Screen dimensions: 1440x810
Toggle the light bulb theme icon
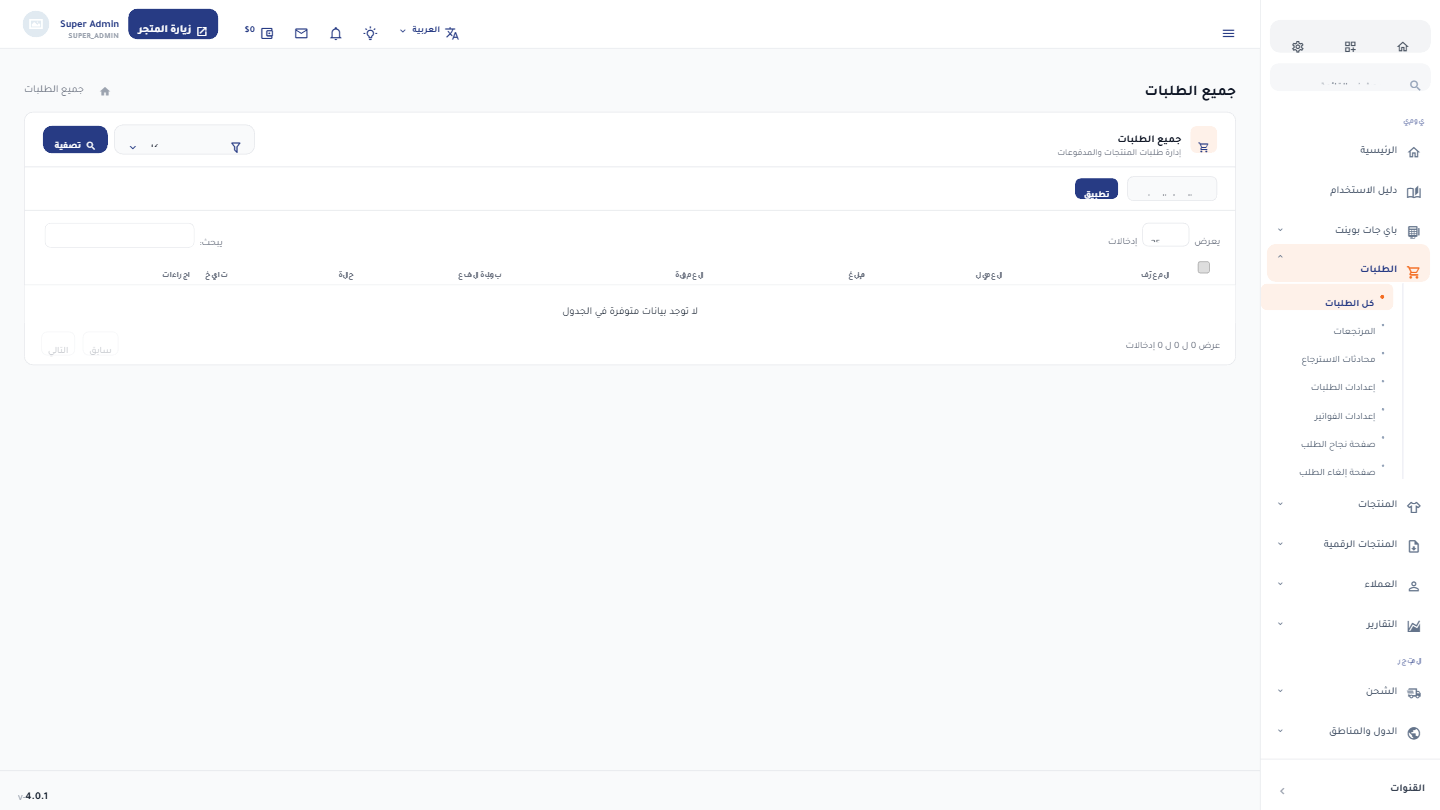[x=370, y=33]
